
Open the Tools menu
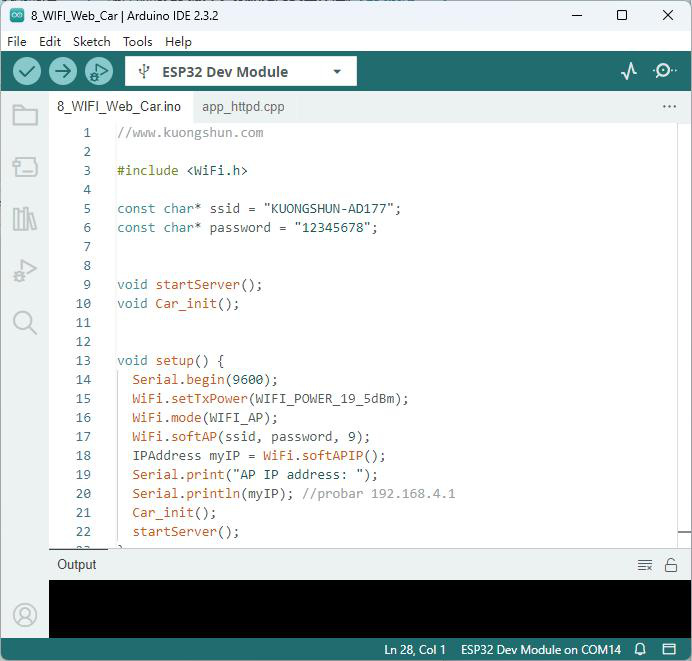click(138, 41)
